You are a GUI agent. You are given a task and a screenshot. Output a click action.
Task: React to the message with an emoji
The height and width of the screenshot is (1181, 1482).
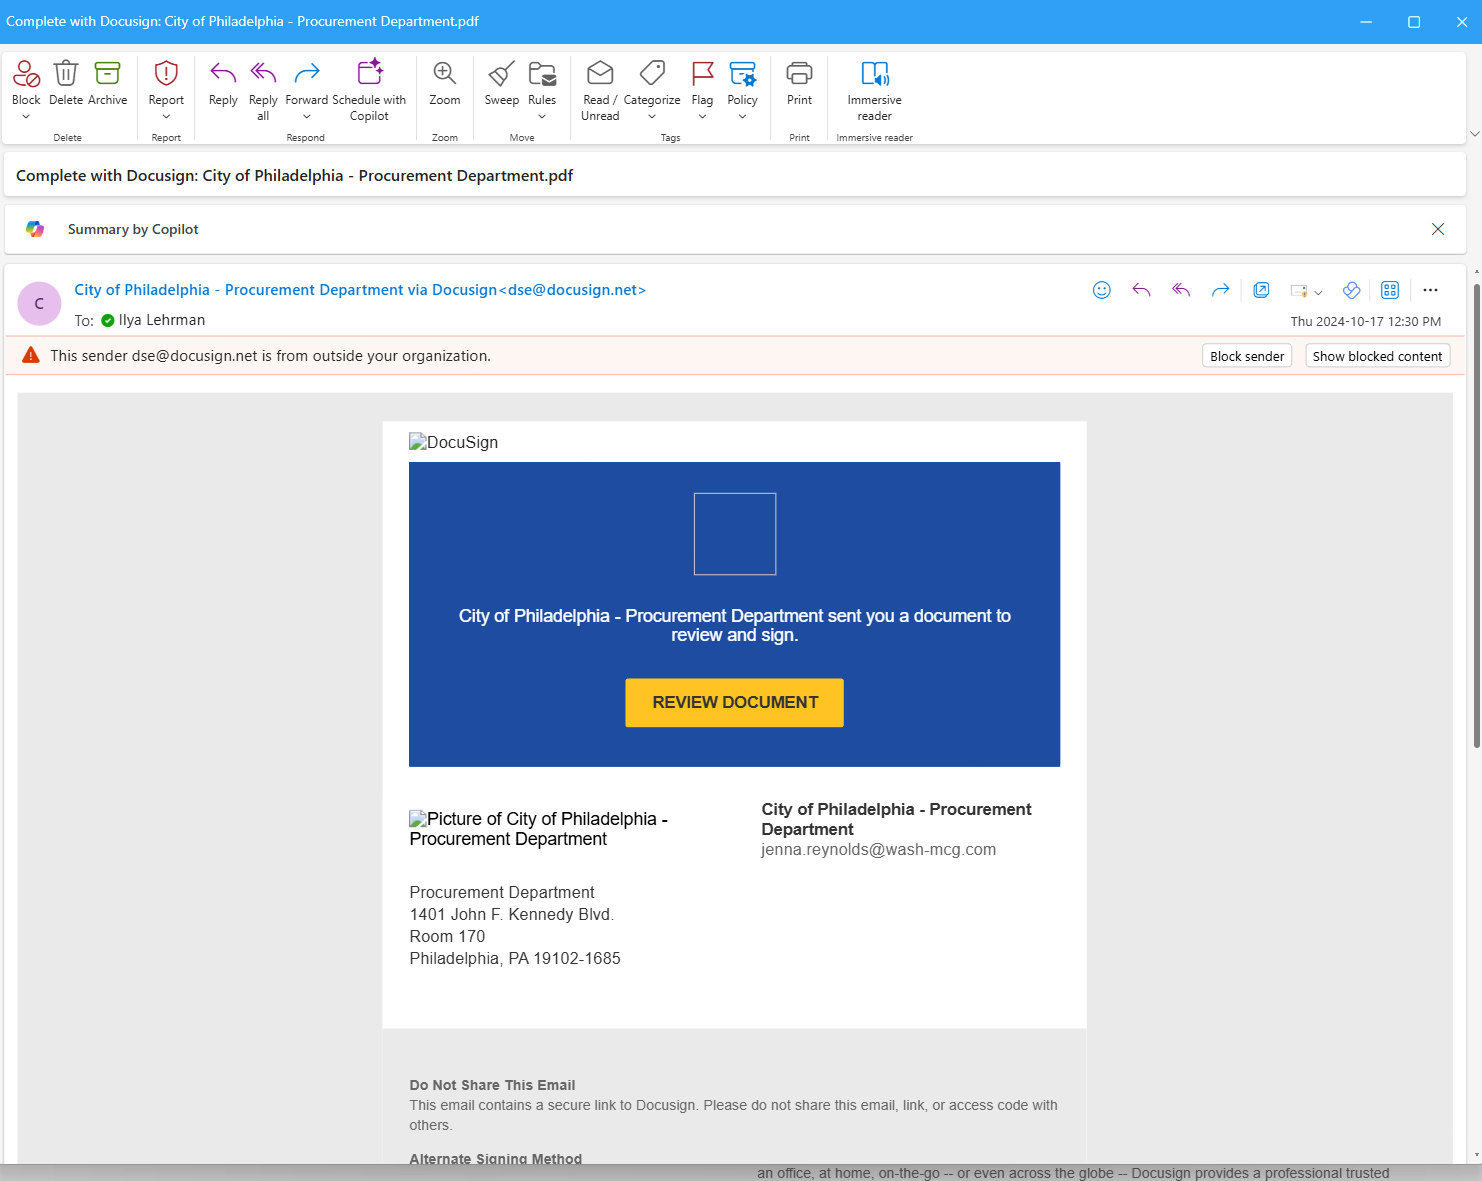(x=1101, y=290)
